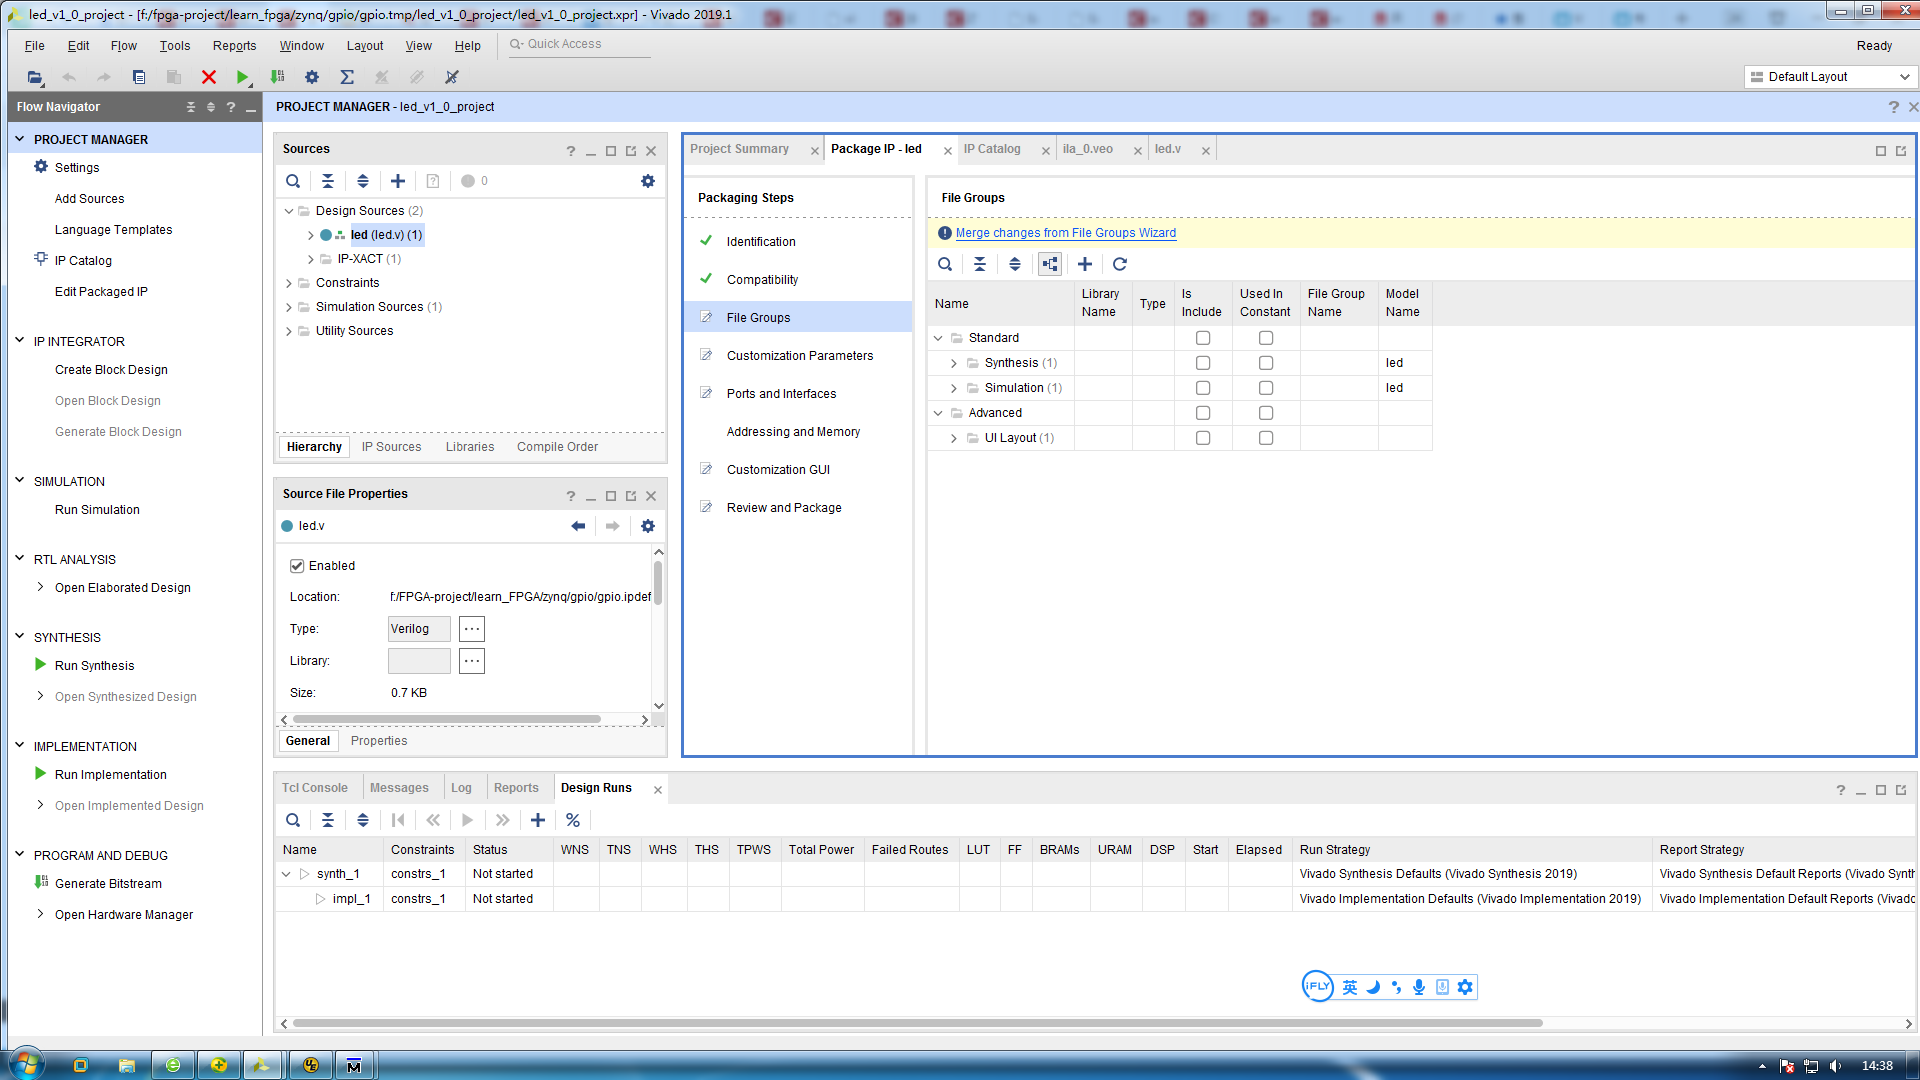This screenshot has height=1080, width=1920.
Task: Toggle the hierarchy view icon in File Groups
Action: coord(1050,264)
